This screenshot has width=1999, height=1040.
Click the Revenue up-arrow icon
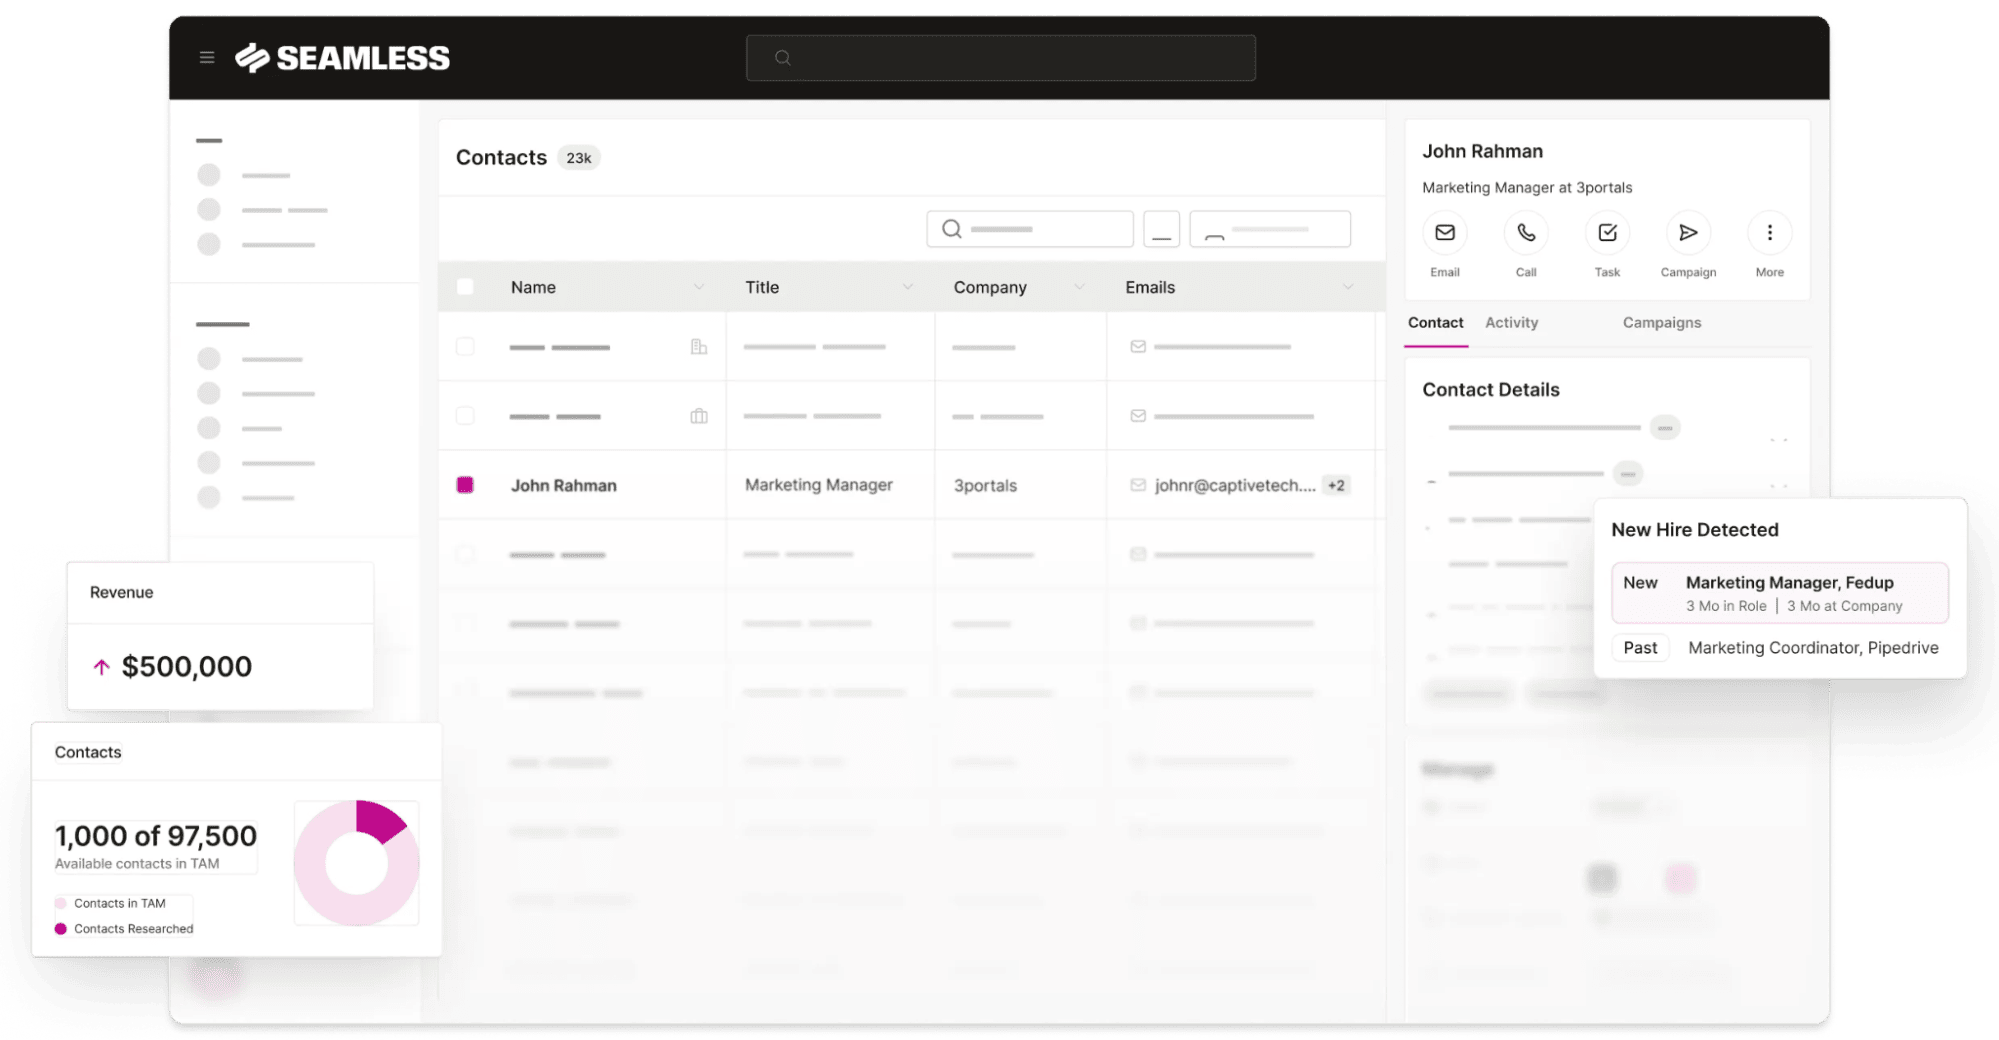click(101, 667)
